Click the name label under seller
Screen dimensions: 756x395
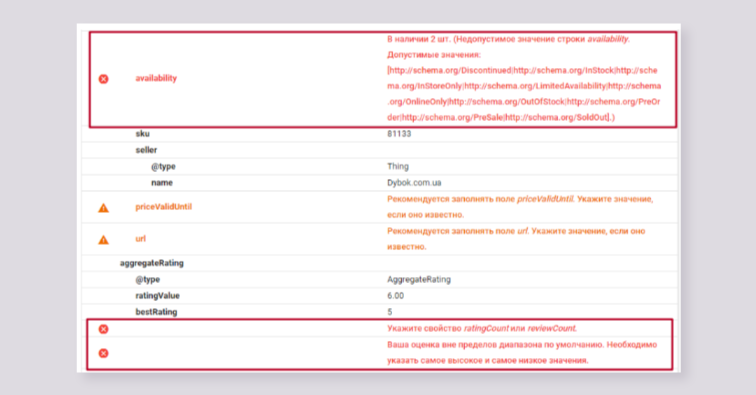(162, 183)
